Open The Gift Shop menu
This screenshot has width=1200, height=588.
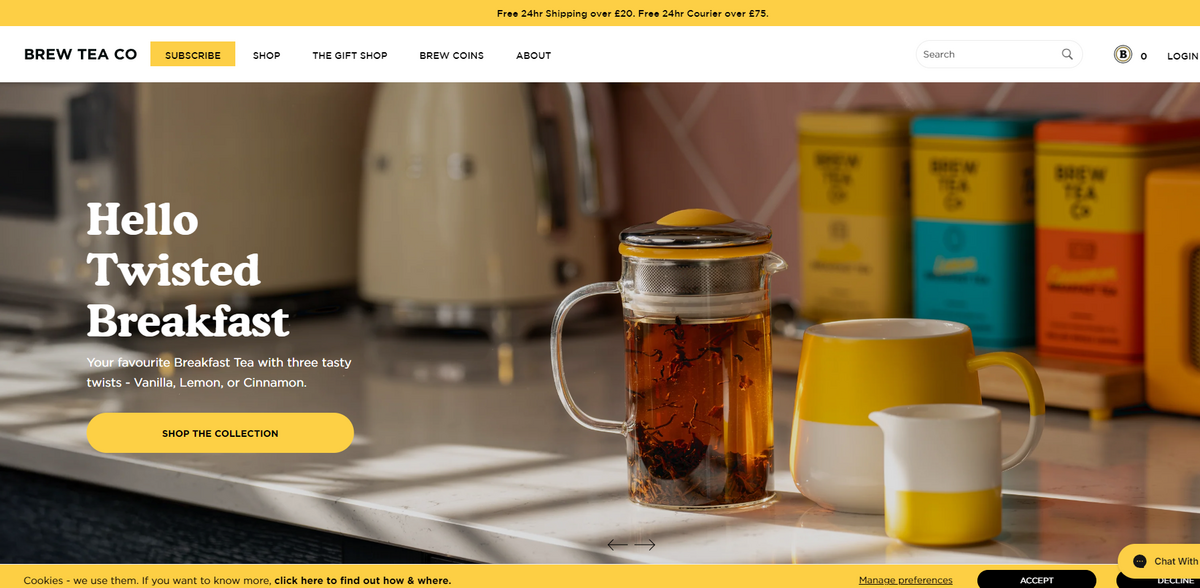click(x=350, y=55)
